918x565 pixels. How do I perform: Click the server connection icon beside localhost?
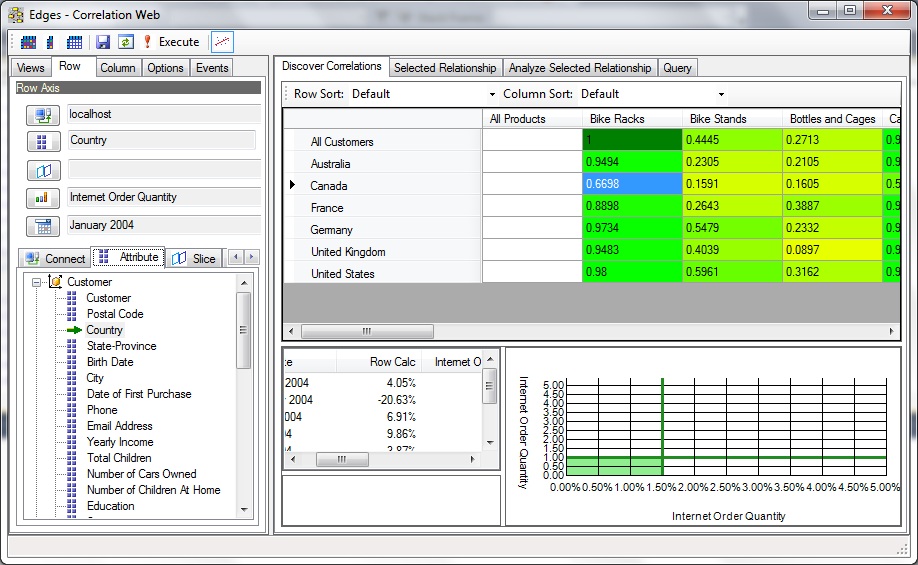point(43,115)
